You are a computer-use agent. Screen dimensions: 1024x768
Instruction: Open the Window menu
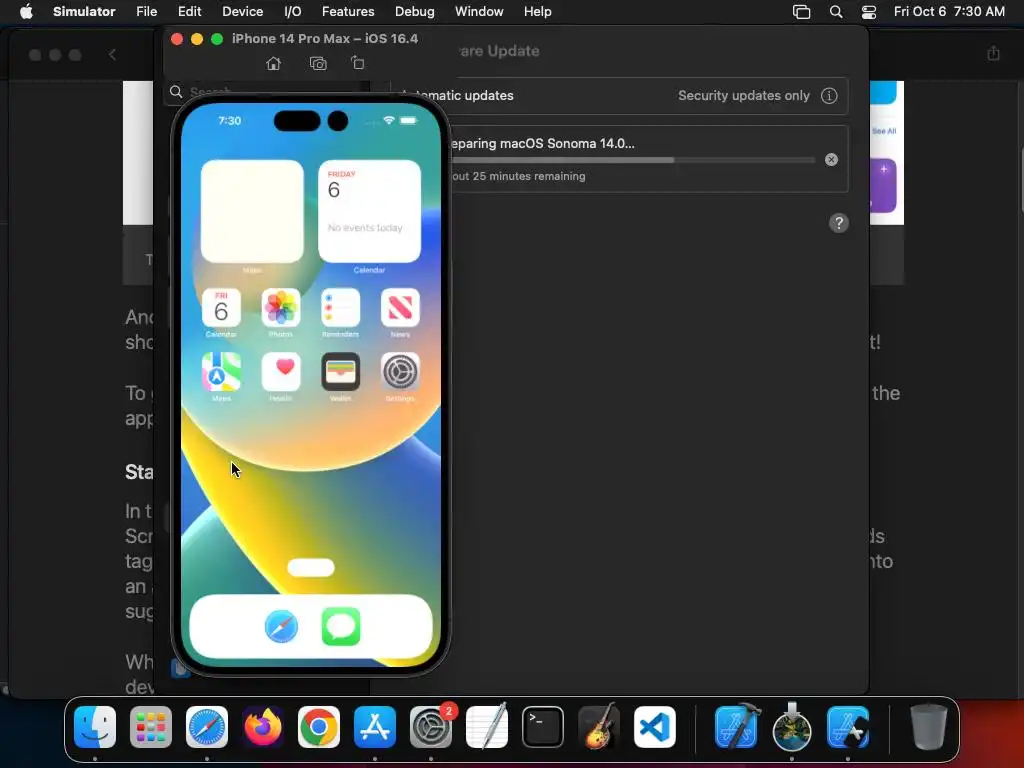pos(479,12)
